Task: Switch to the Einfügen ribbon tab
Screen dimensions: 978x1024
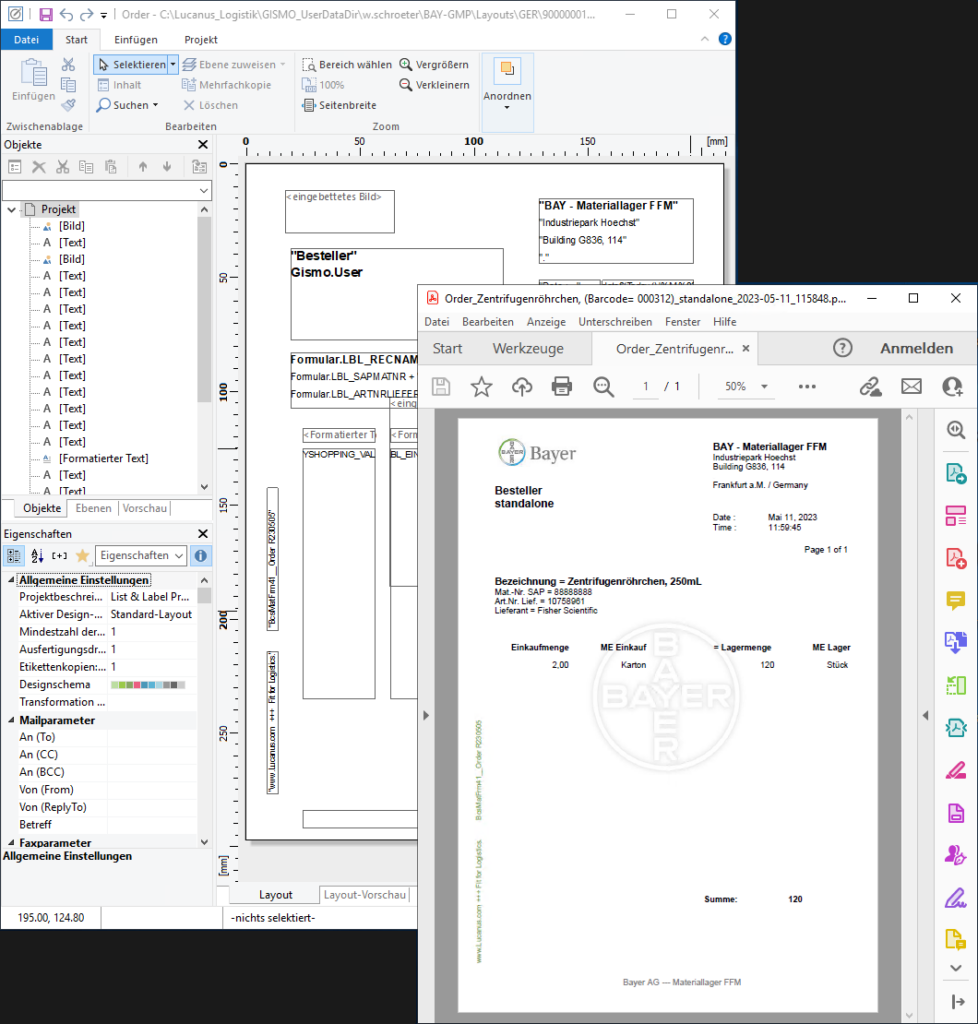Action: click(135, 40)
